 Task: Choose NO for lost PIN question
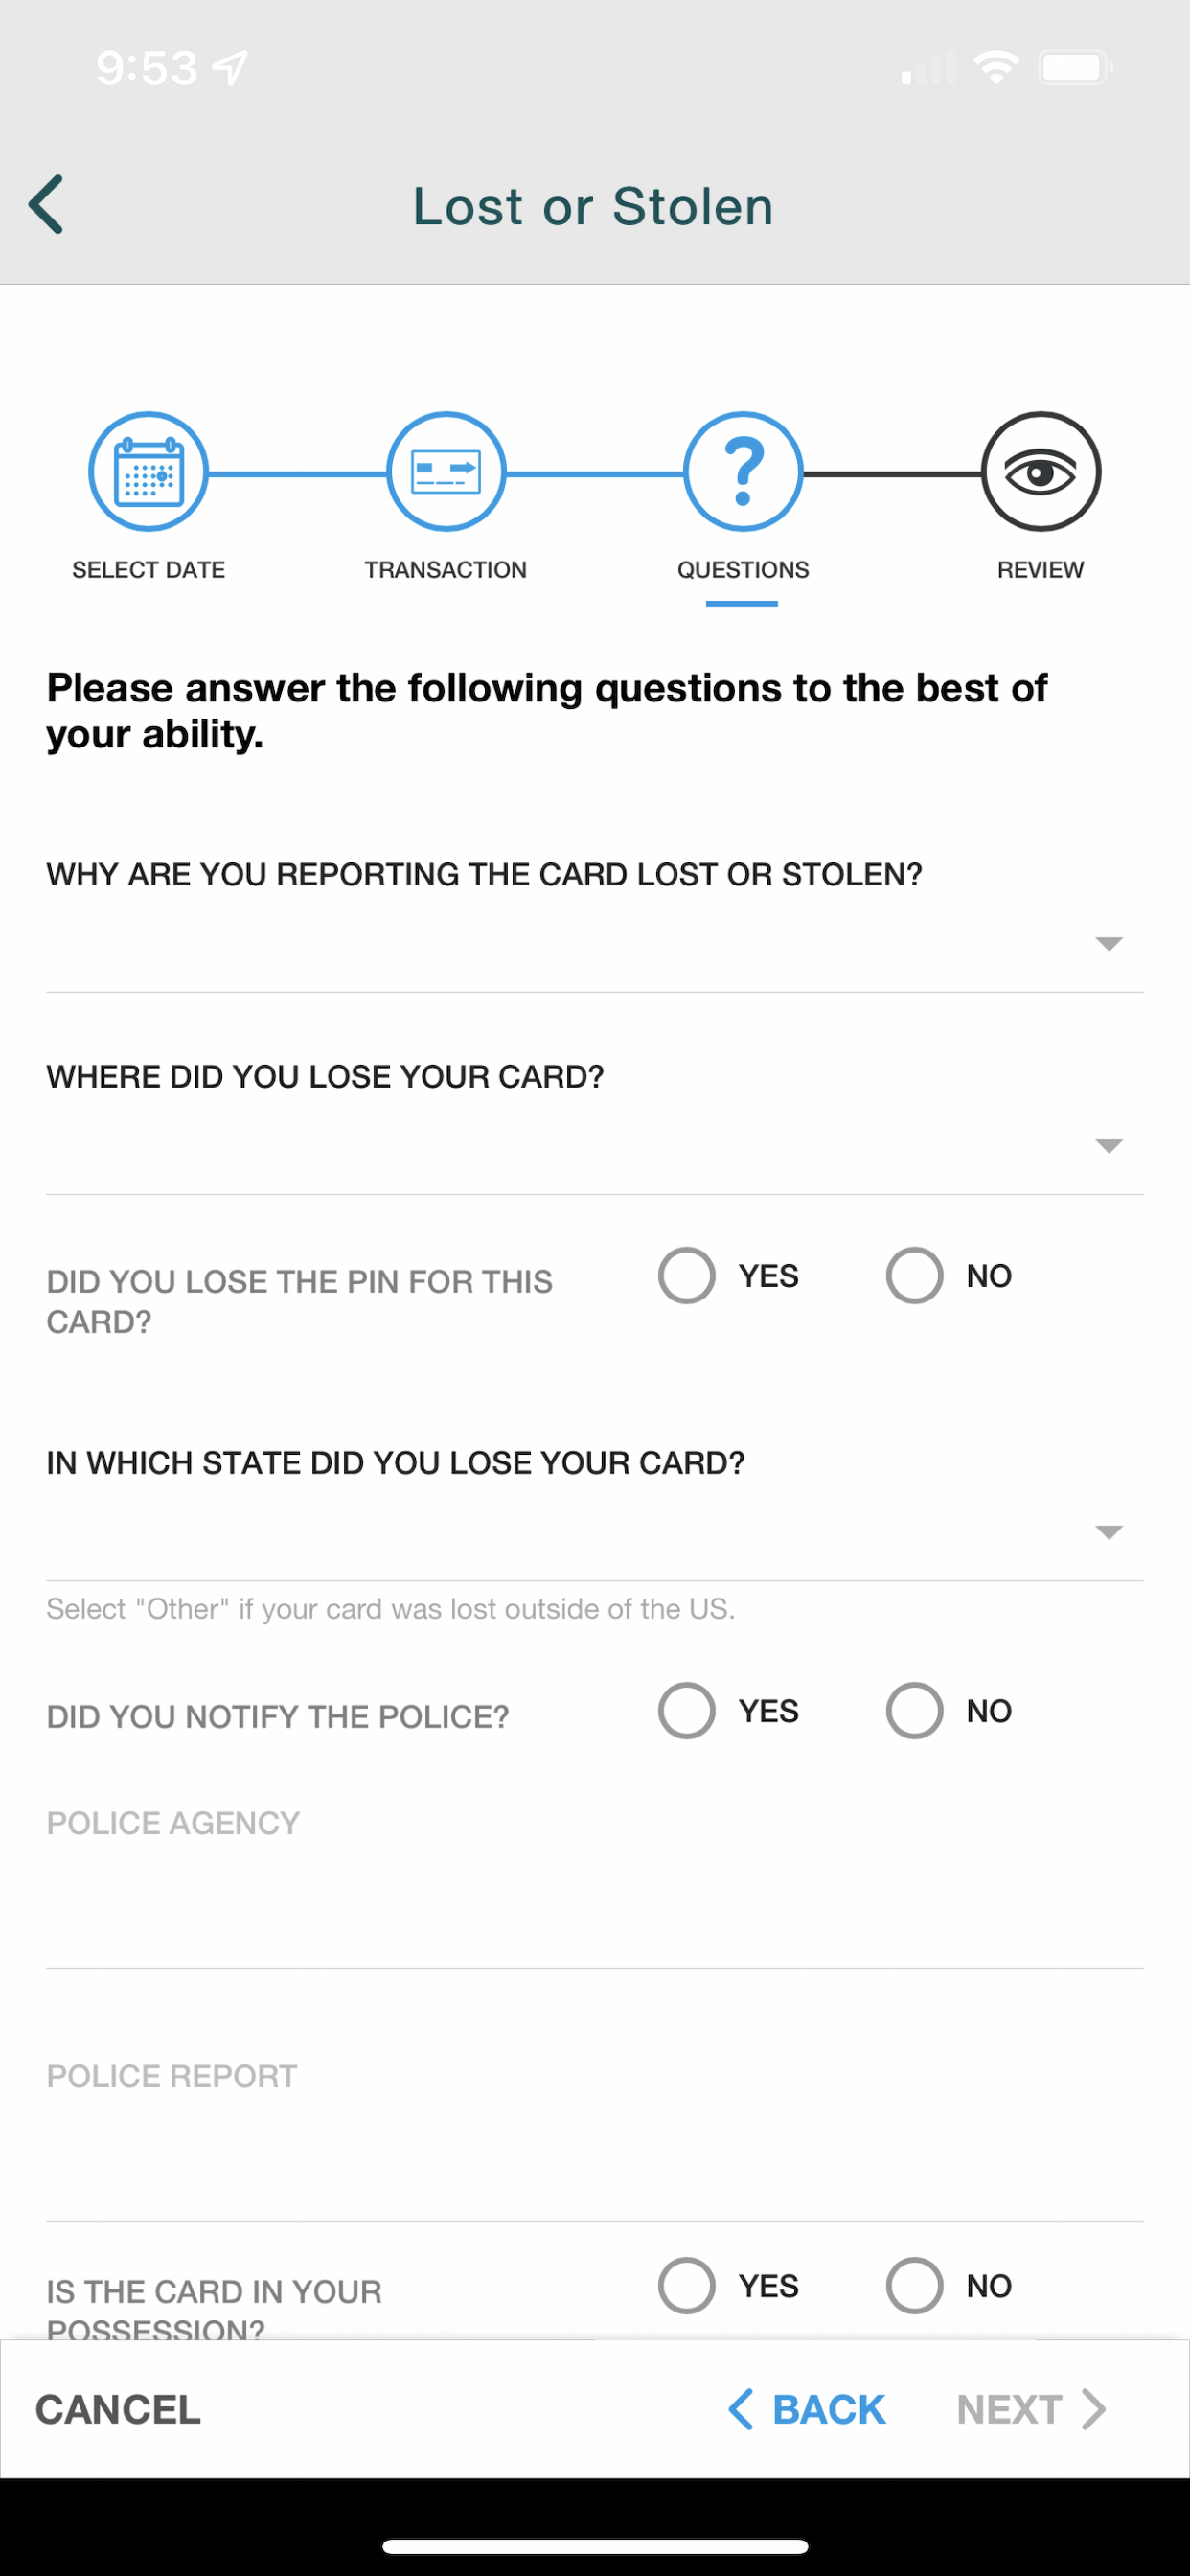tap(914, 1276)
